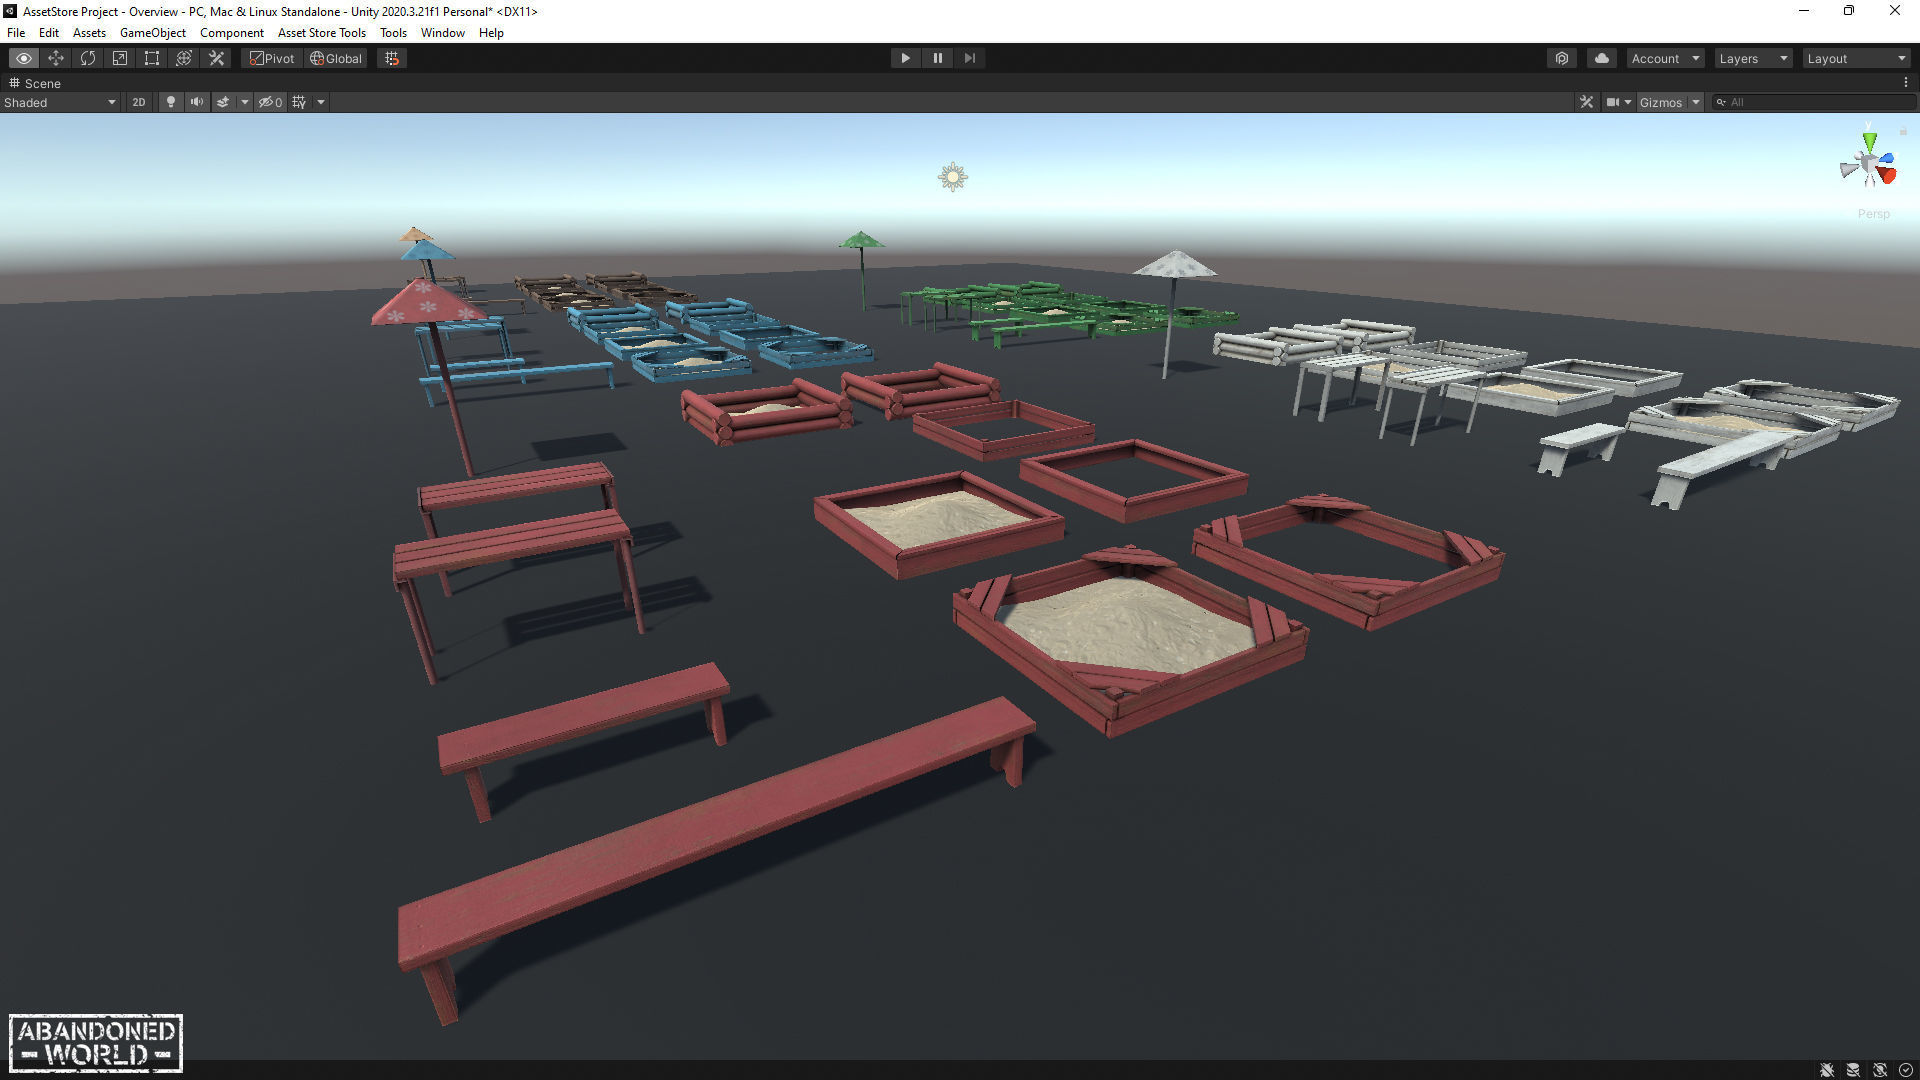Expand grid axis dropdown arrow

click(x=321, y=102)
